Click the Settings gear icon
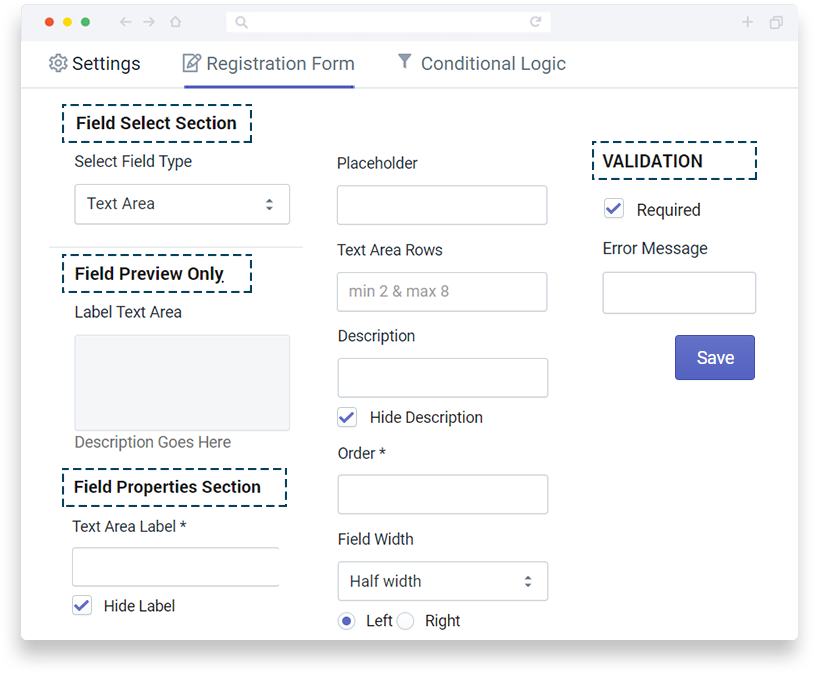The width and height of the screenshot is (816, 675). [x=58, y=63]
